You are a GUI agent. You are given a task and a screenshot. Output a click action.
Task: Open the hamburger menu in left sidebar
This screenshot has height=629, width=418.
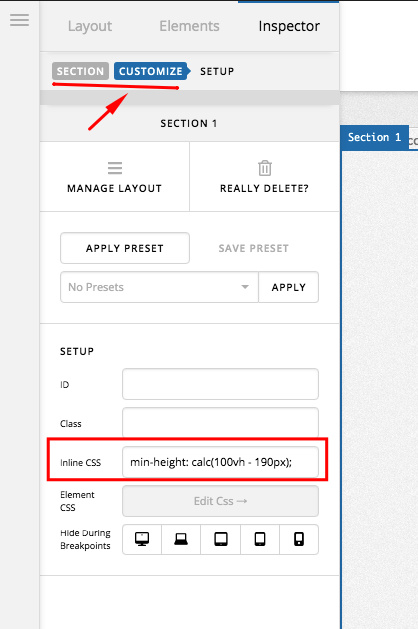click(x=19, y=20)
